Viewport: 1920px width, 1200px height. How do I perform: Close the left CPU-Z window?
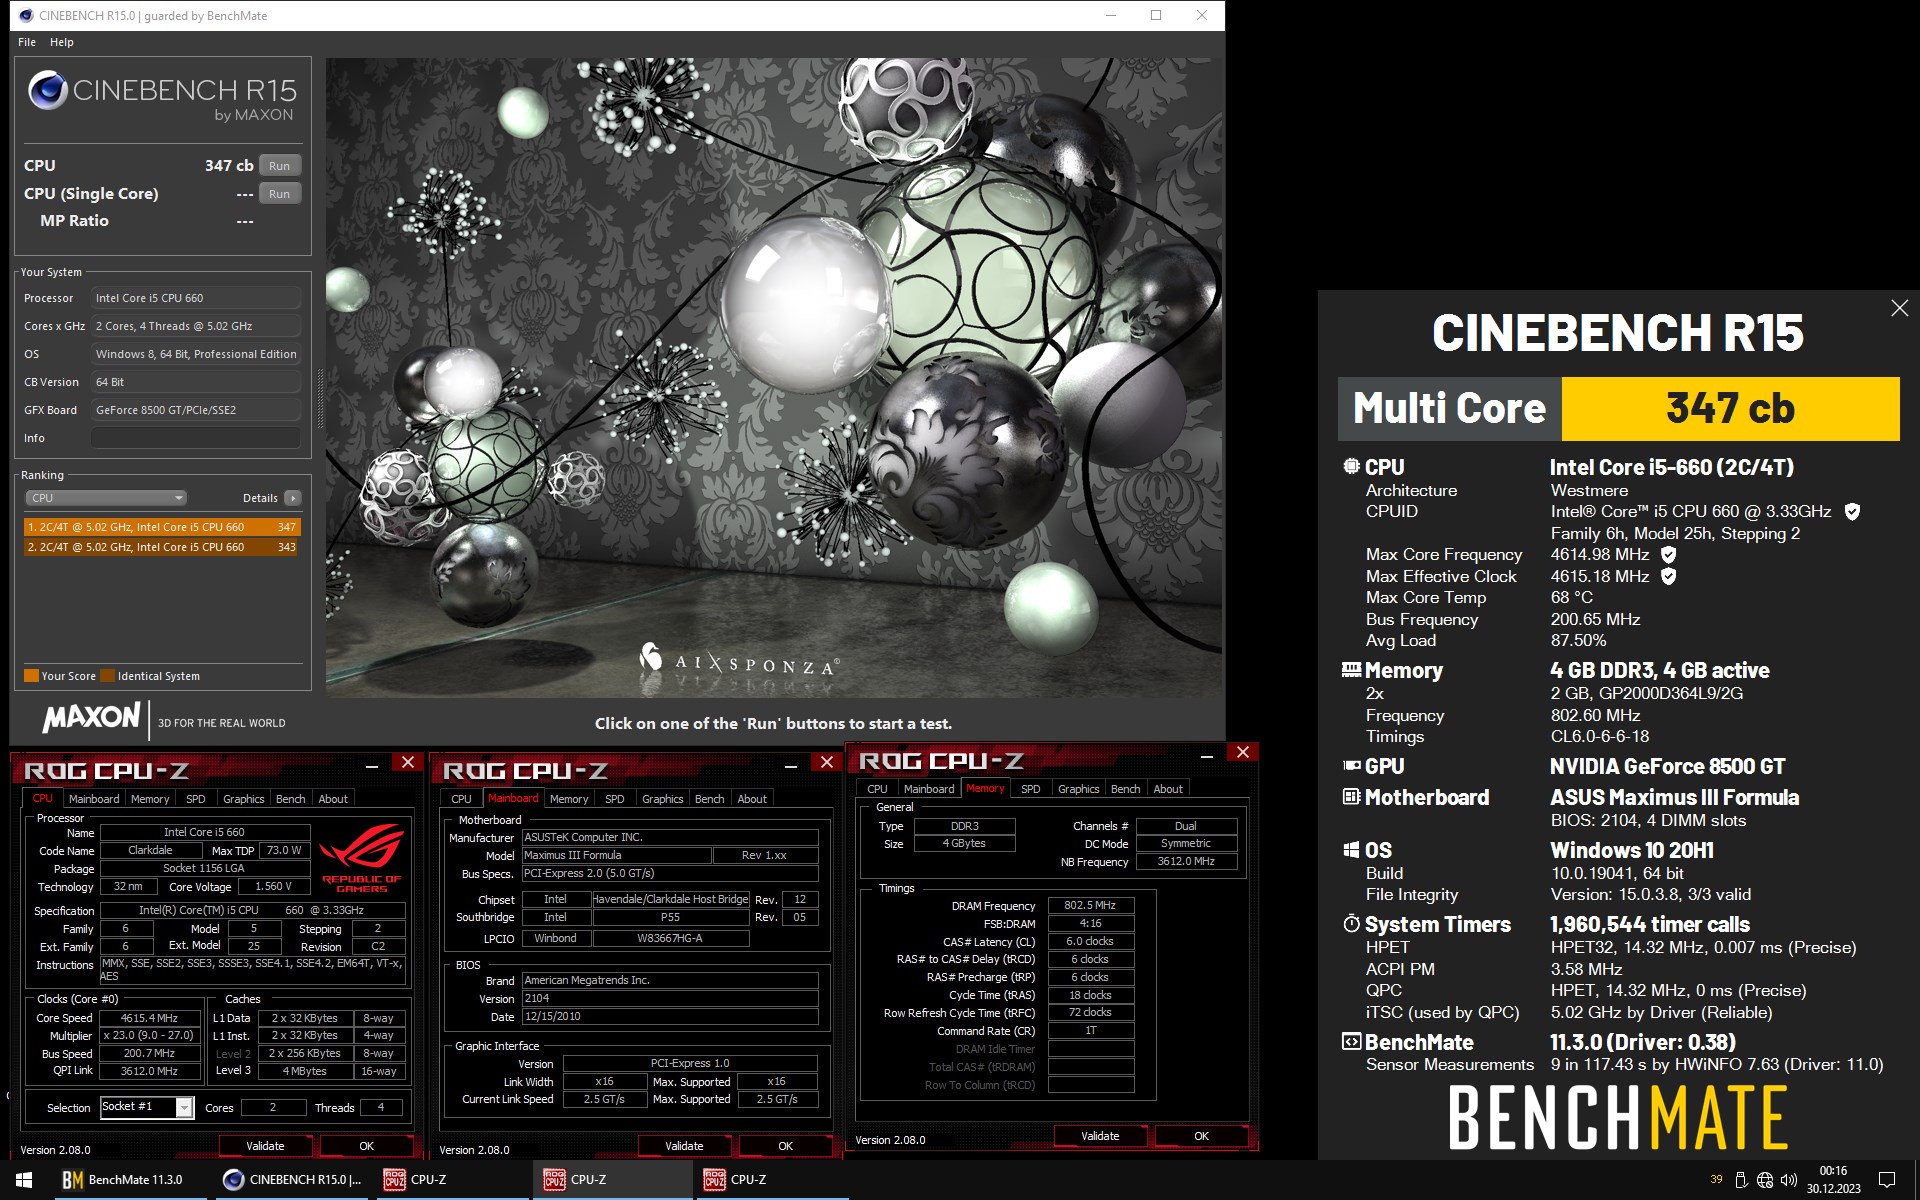pyautogui.click(x=408, y=763)
